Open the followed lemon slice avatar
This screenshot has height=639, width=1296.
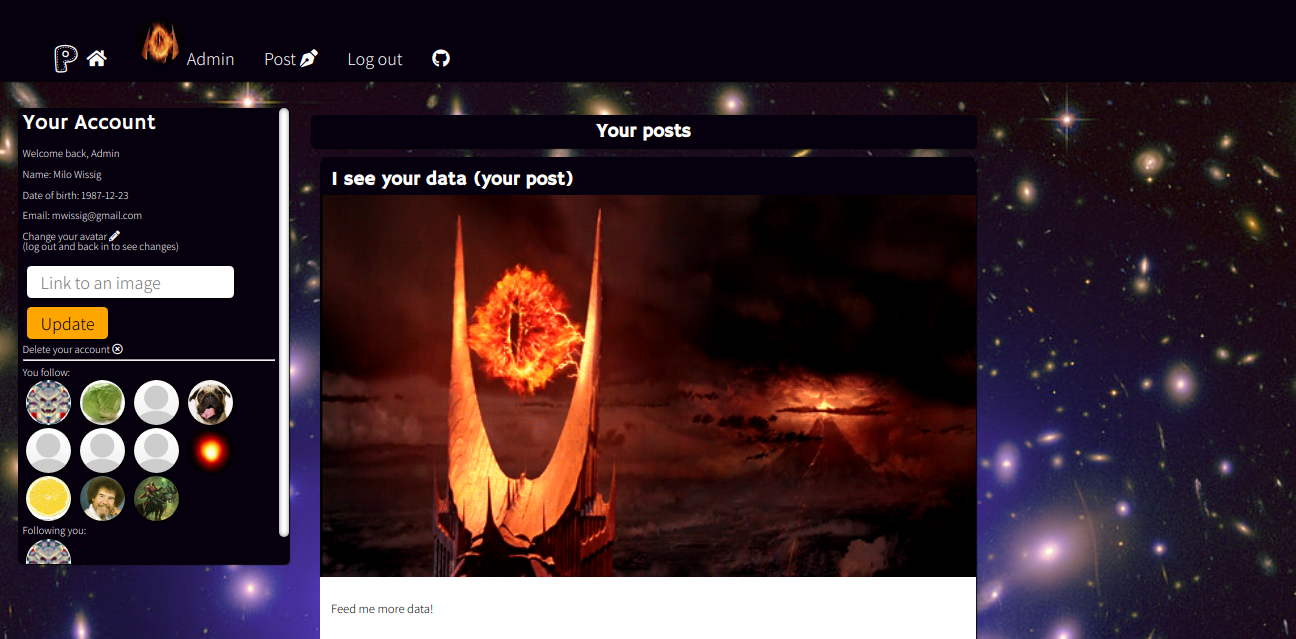pyautogui.click(x=48, y=498)
